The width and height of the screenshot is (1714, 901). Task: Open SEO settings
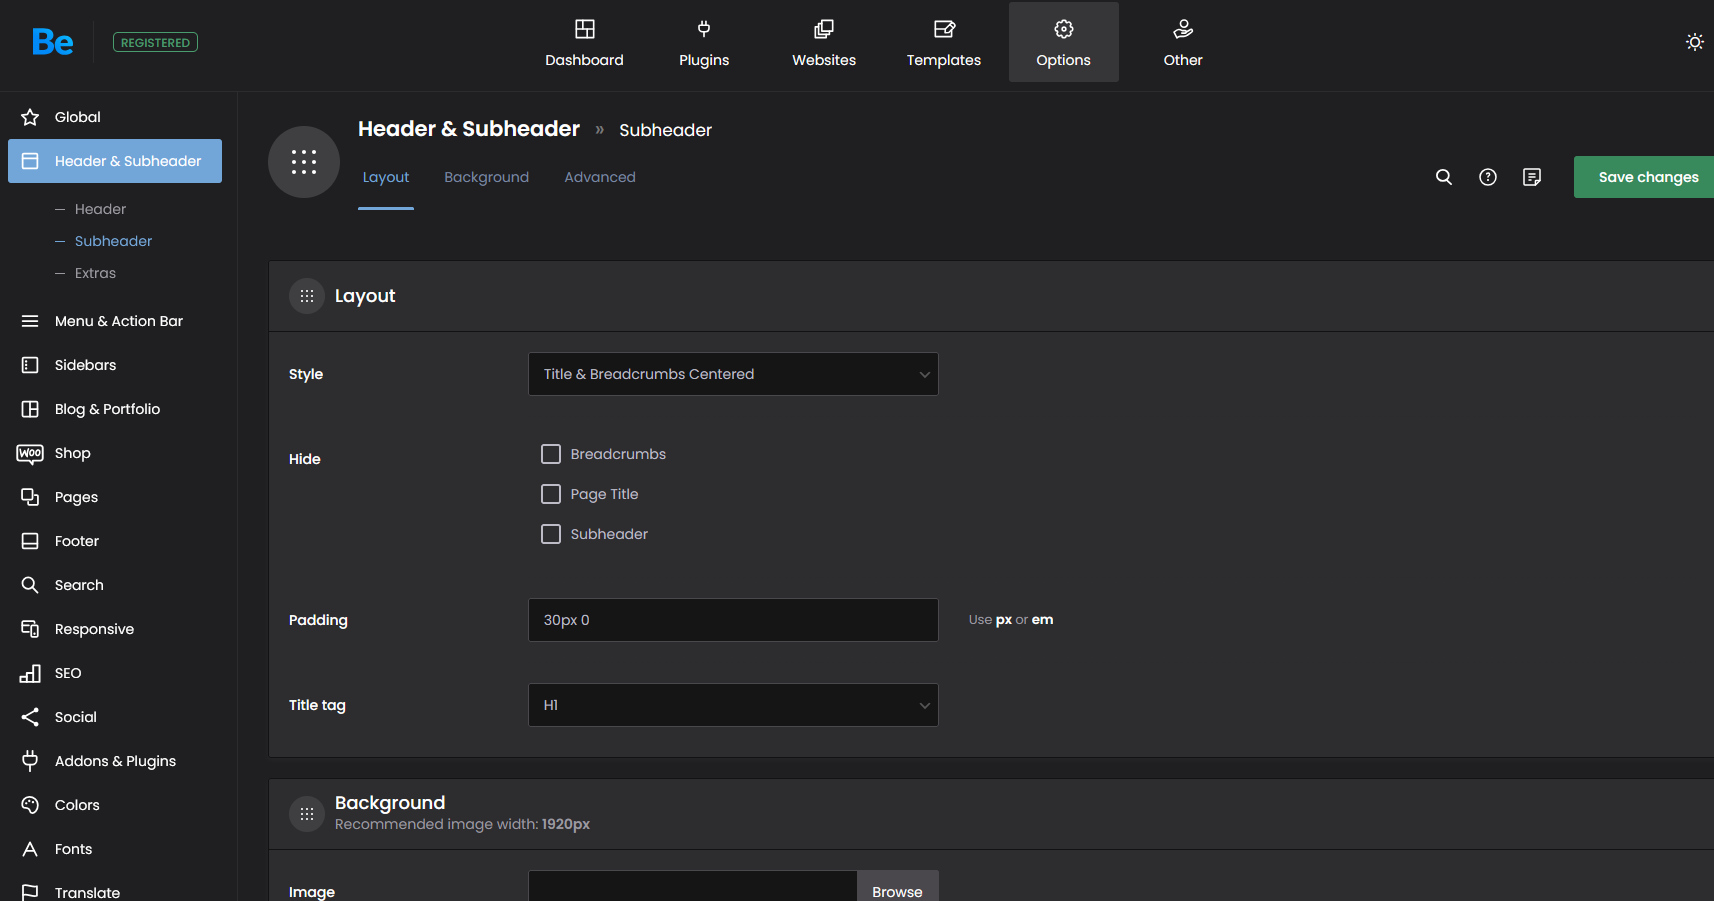point(115,673)
